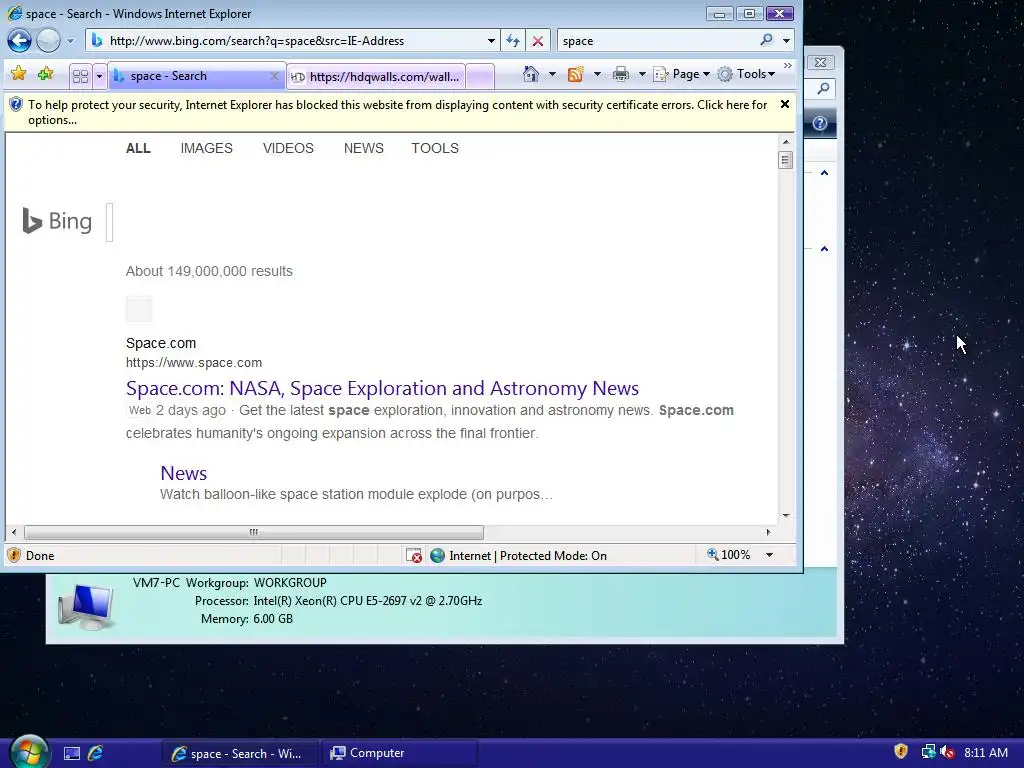The width and height of the screenshot is (1024, 768).
Task: Click the status bar shield icon
Action: pos(14,555)
